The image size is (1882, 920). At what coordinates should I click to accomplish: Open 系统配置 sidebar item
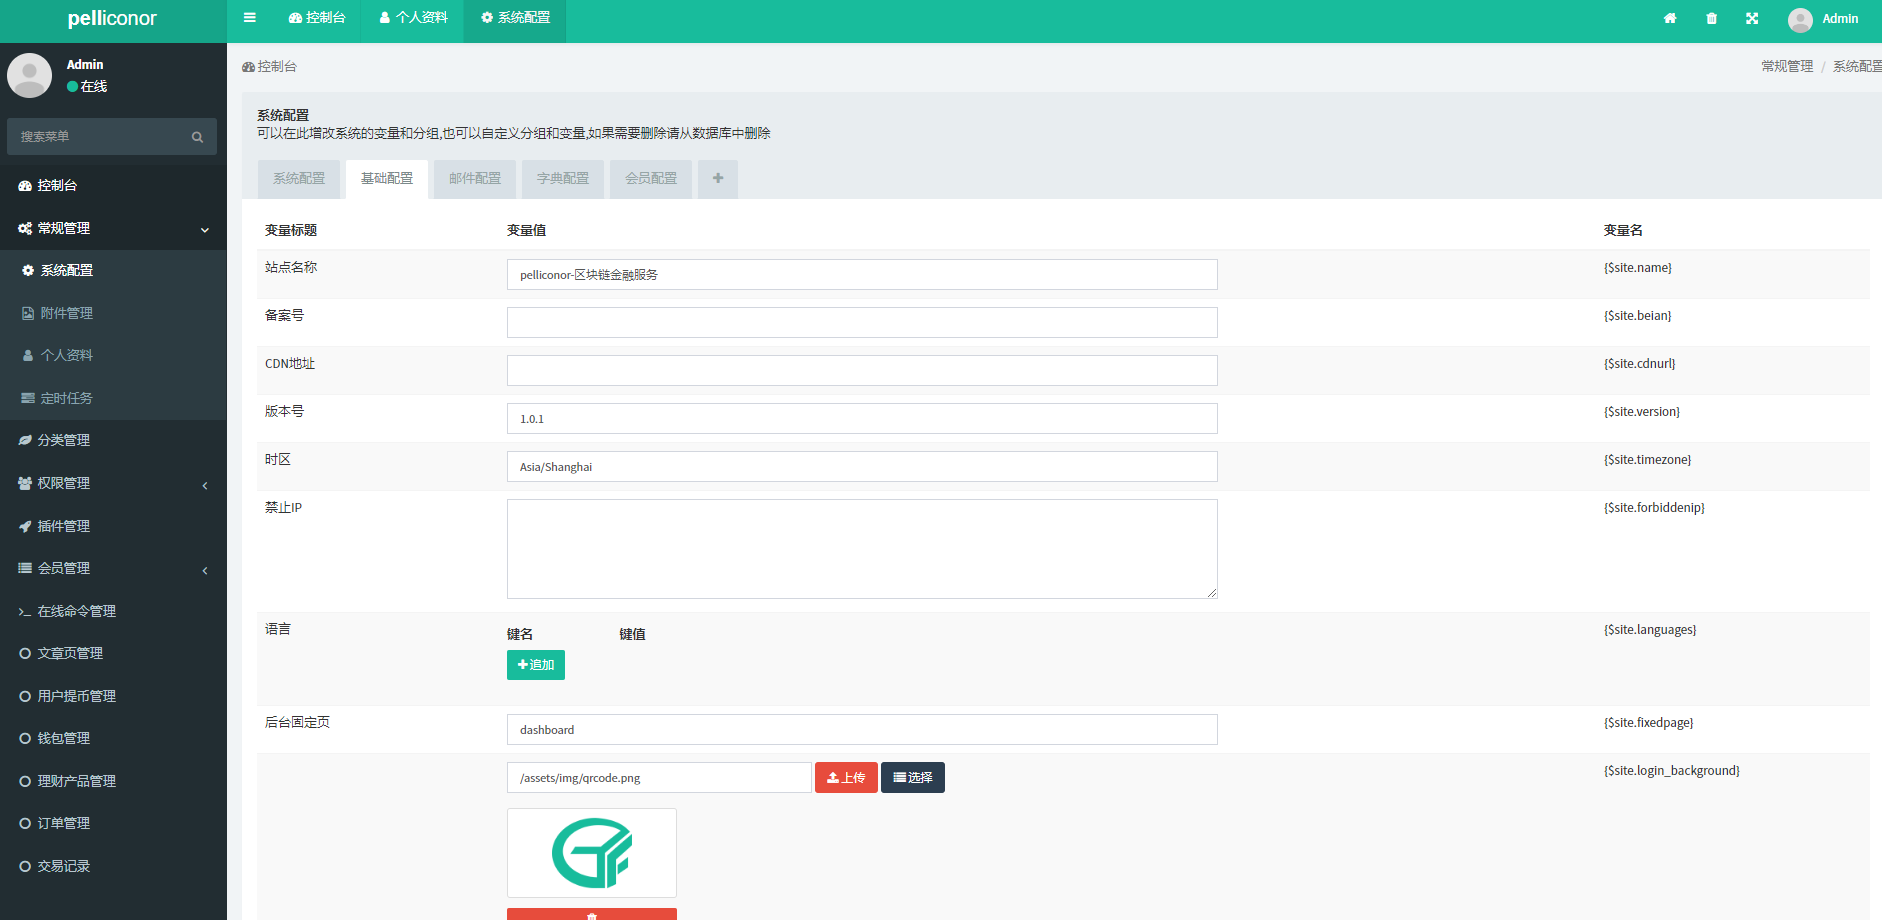pos(113,270)
